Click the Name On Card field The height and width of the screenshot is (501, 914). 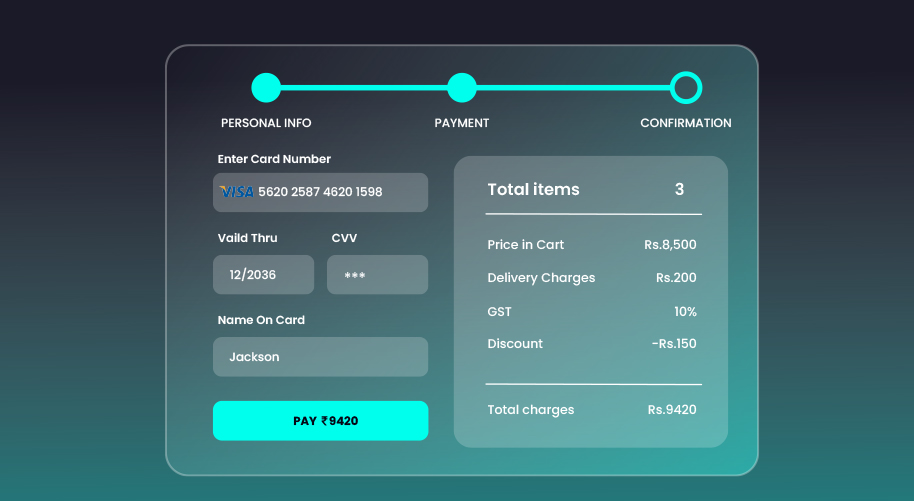click(320, 357)
